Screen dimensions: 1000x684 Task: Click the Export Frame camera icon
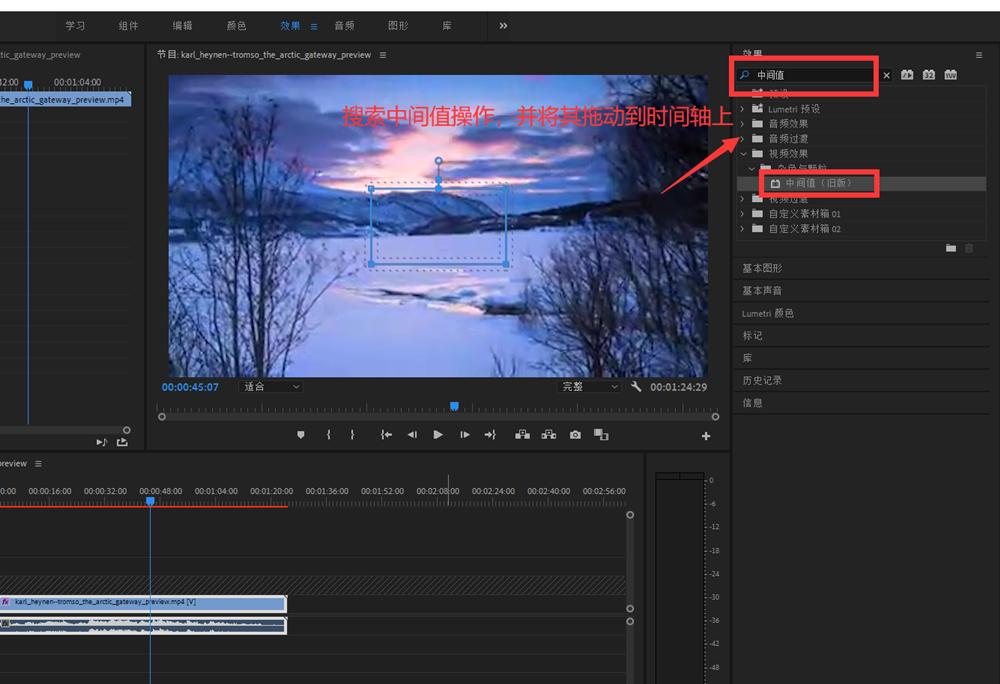[x=575, y=435]
